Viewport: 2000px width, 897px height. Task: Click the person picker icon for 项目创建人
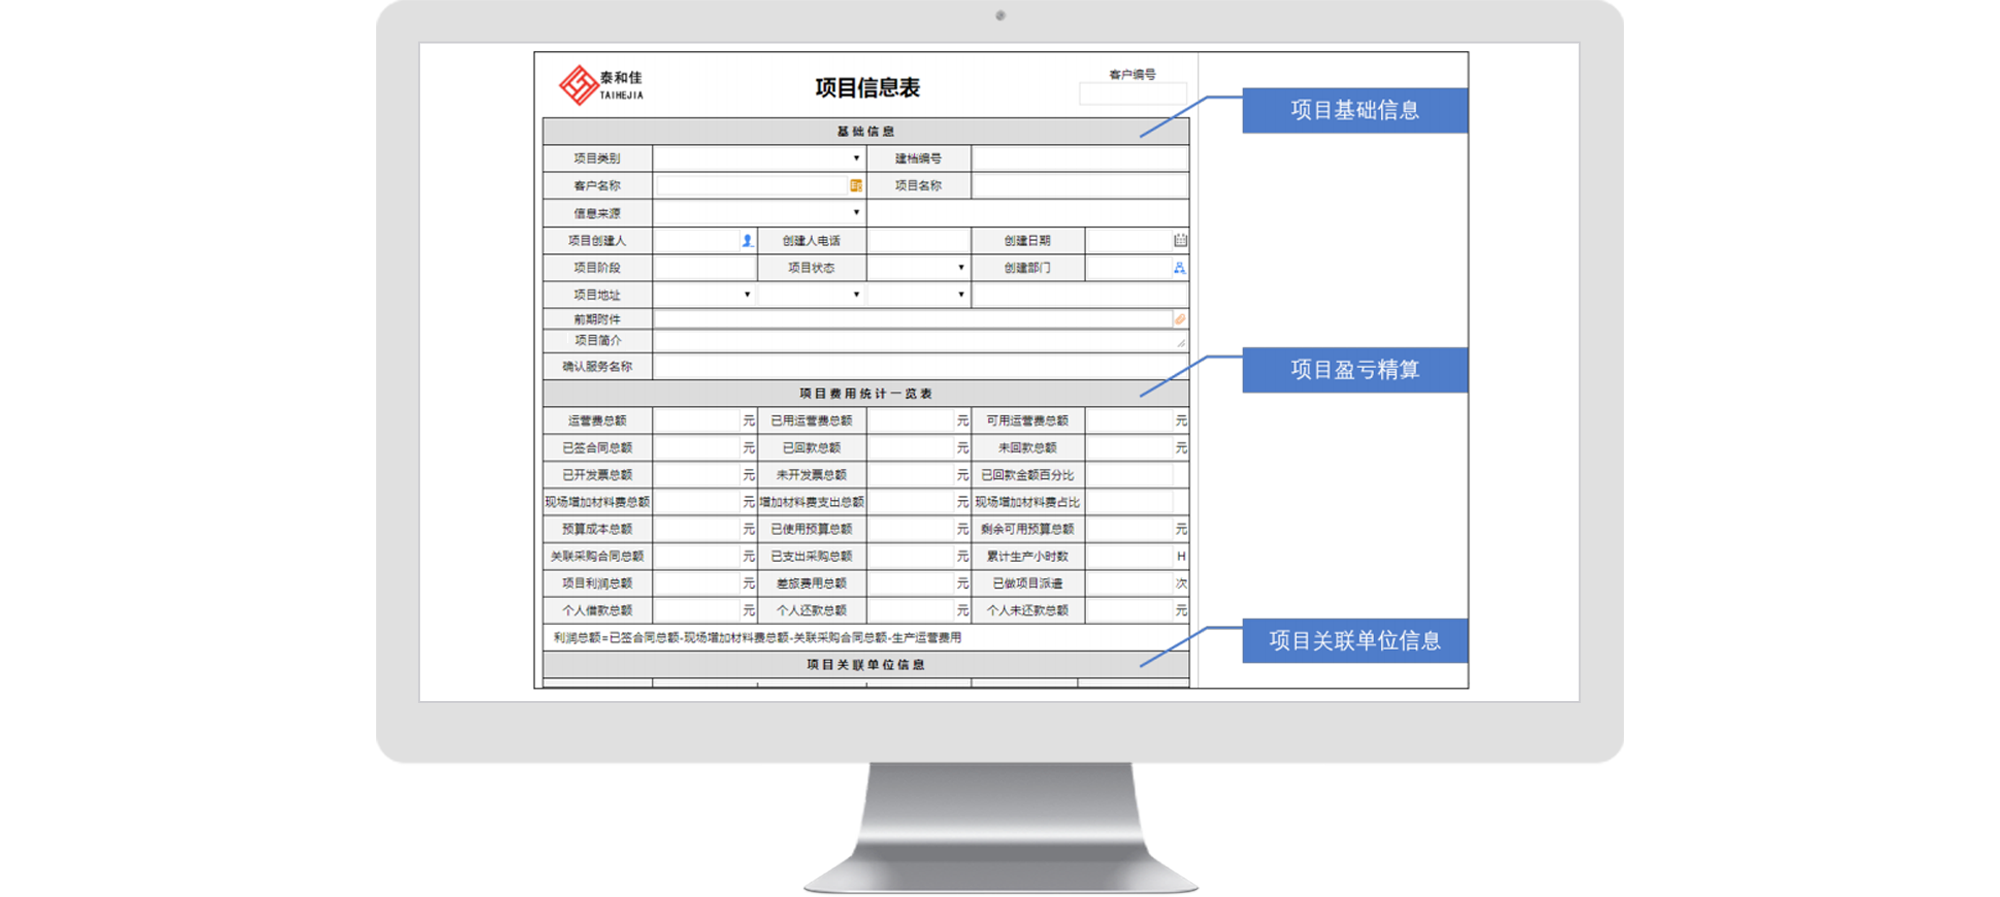pos(747,241)
